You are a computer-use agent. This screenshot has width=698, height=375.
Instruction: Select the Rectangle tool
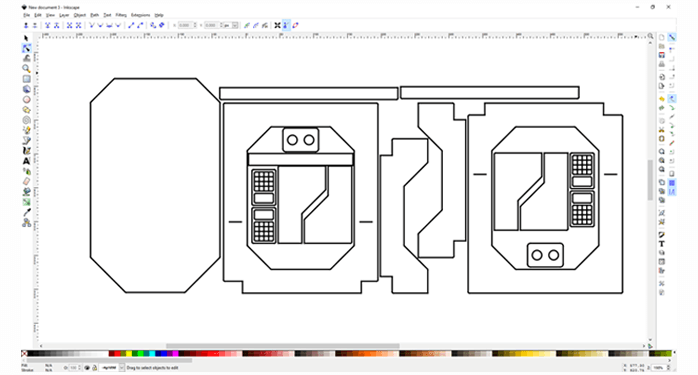[26, 79]
